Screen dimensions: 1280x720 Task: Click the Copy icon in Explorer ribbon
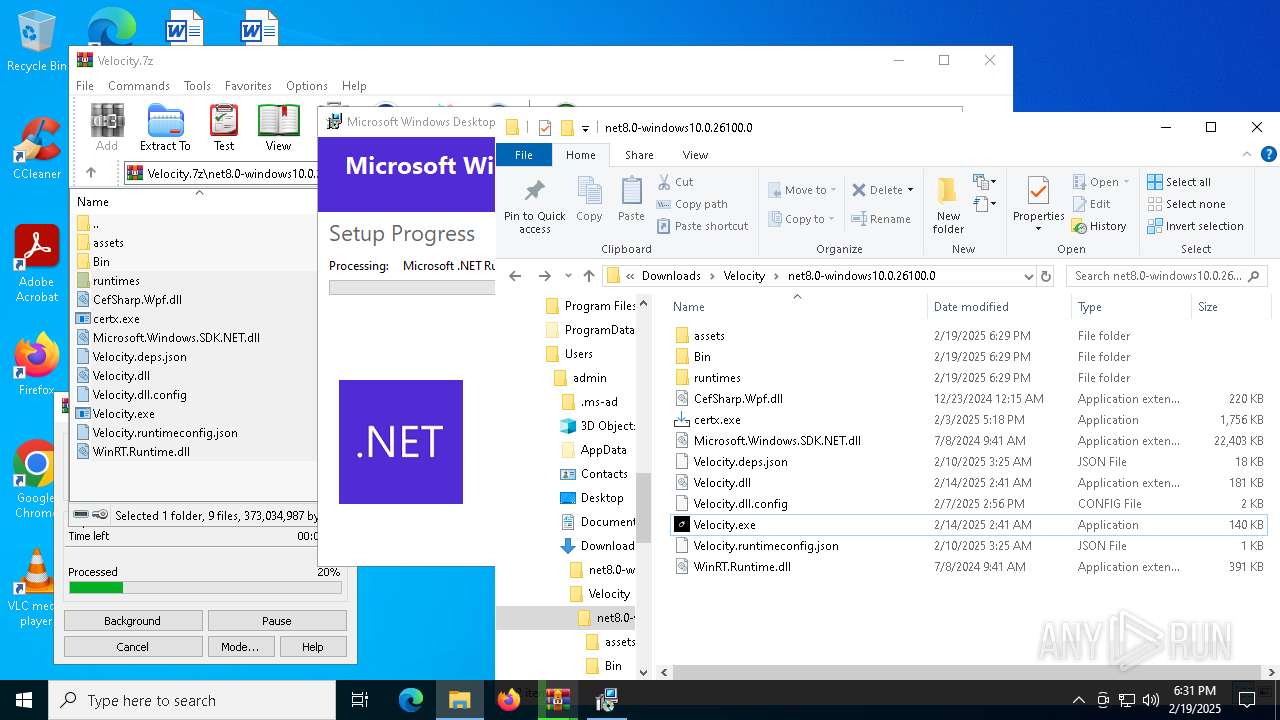(x=589, y=200)
